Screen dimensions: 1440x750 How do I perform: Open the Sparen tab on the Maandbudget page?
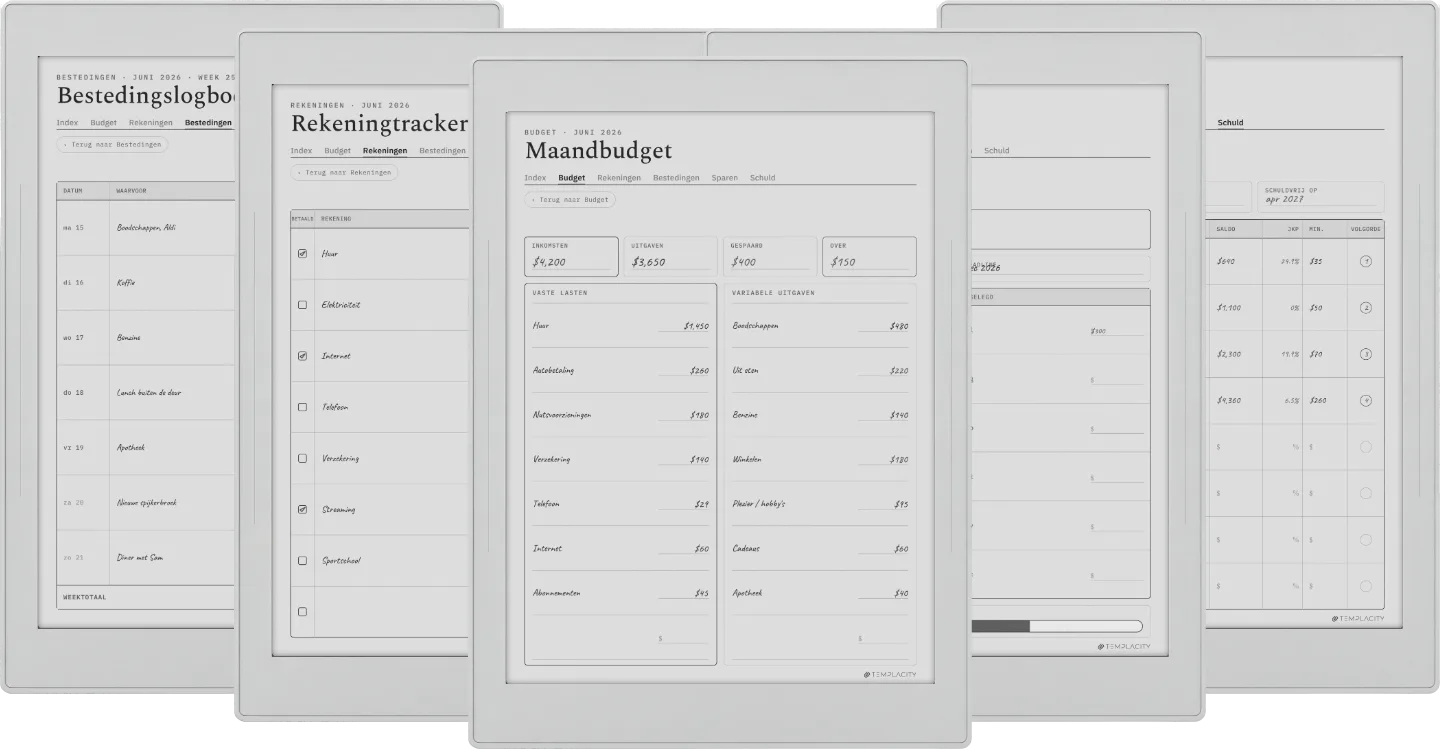point(725,178)
